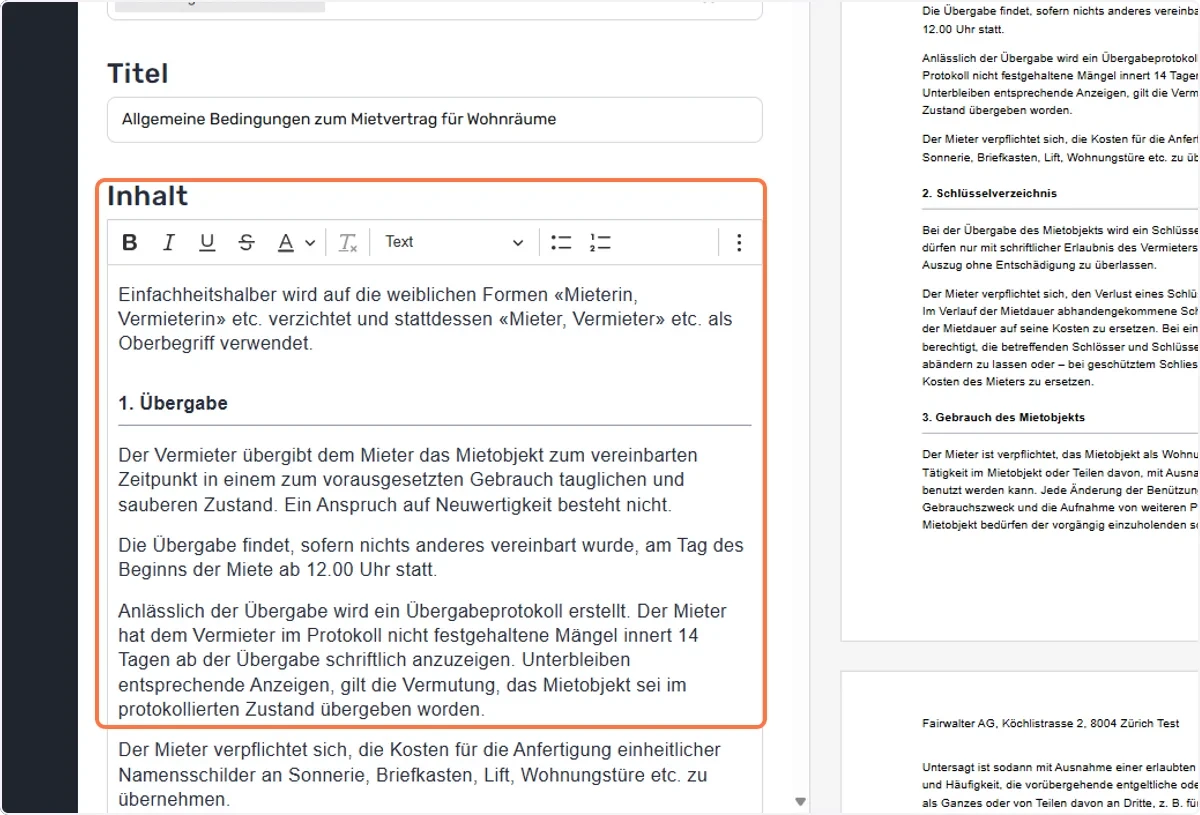The width and height of the screenshot is (1200, 815).
Task: Click the scroll-down arrow of the editor panel
Action: point(800,802)
